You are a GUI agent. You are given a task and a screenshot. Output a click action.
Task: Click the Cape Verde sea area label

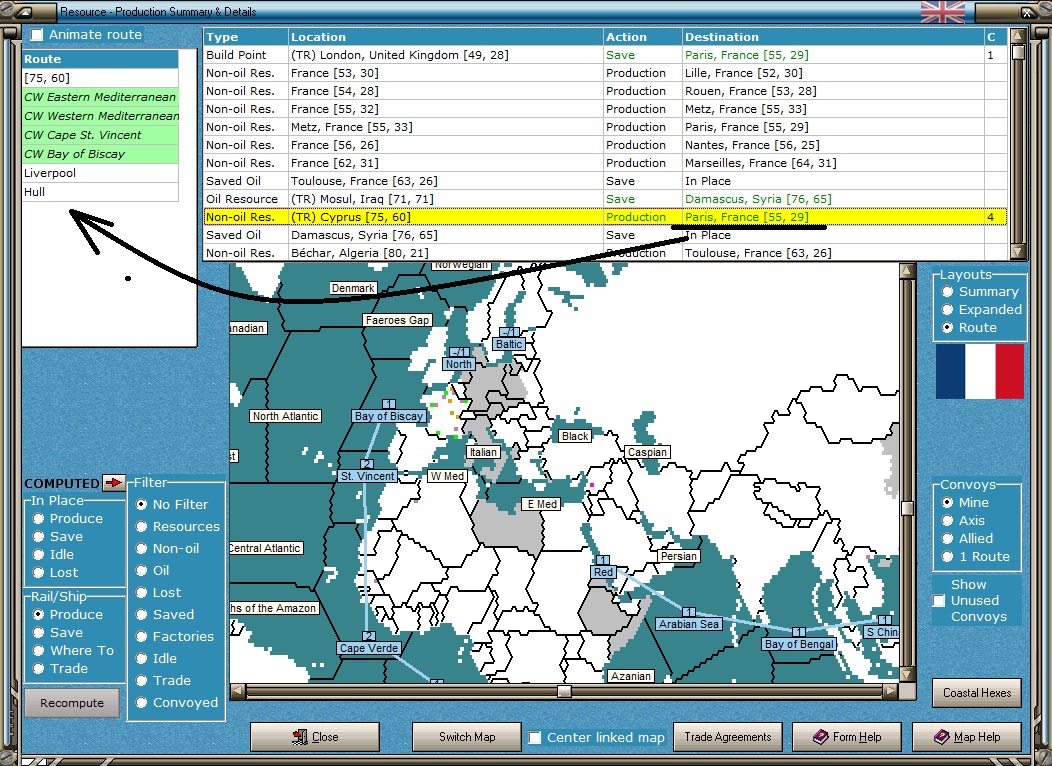click(369, 648)
